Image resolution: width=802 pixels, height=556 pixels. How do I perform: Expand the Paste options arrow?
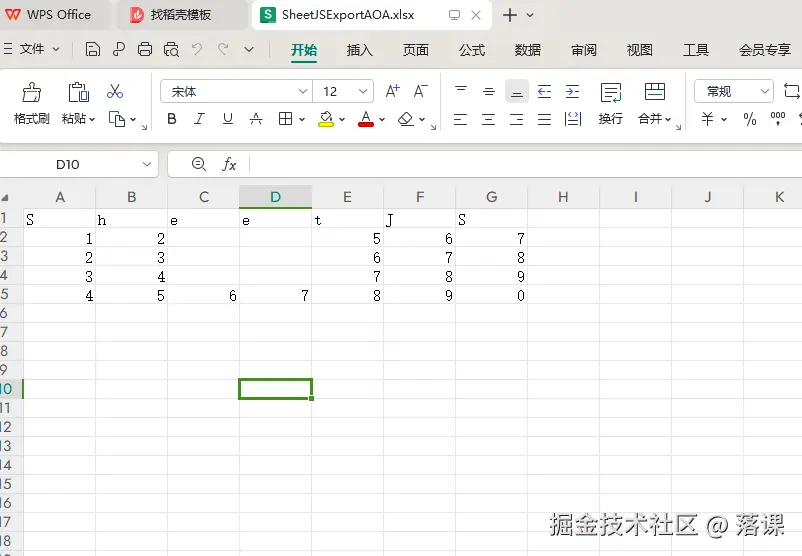(x=92, y=120)
